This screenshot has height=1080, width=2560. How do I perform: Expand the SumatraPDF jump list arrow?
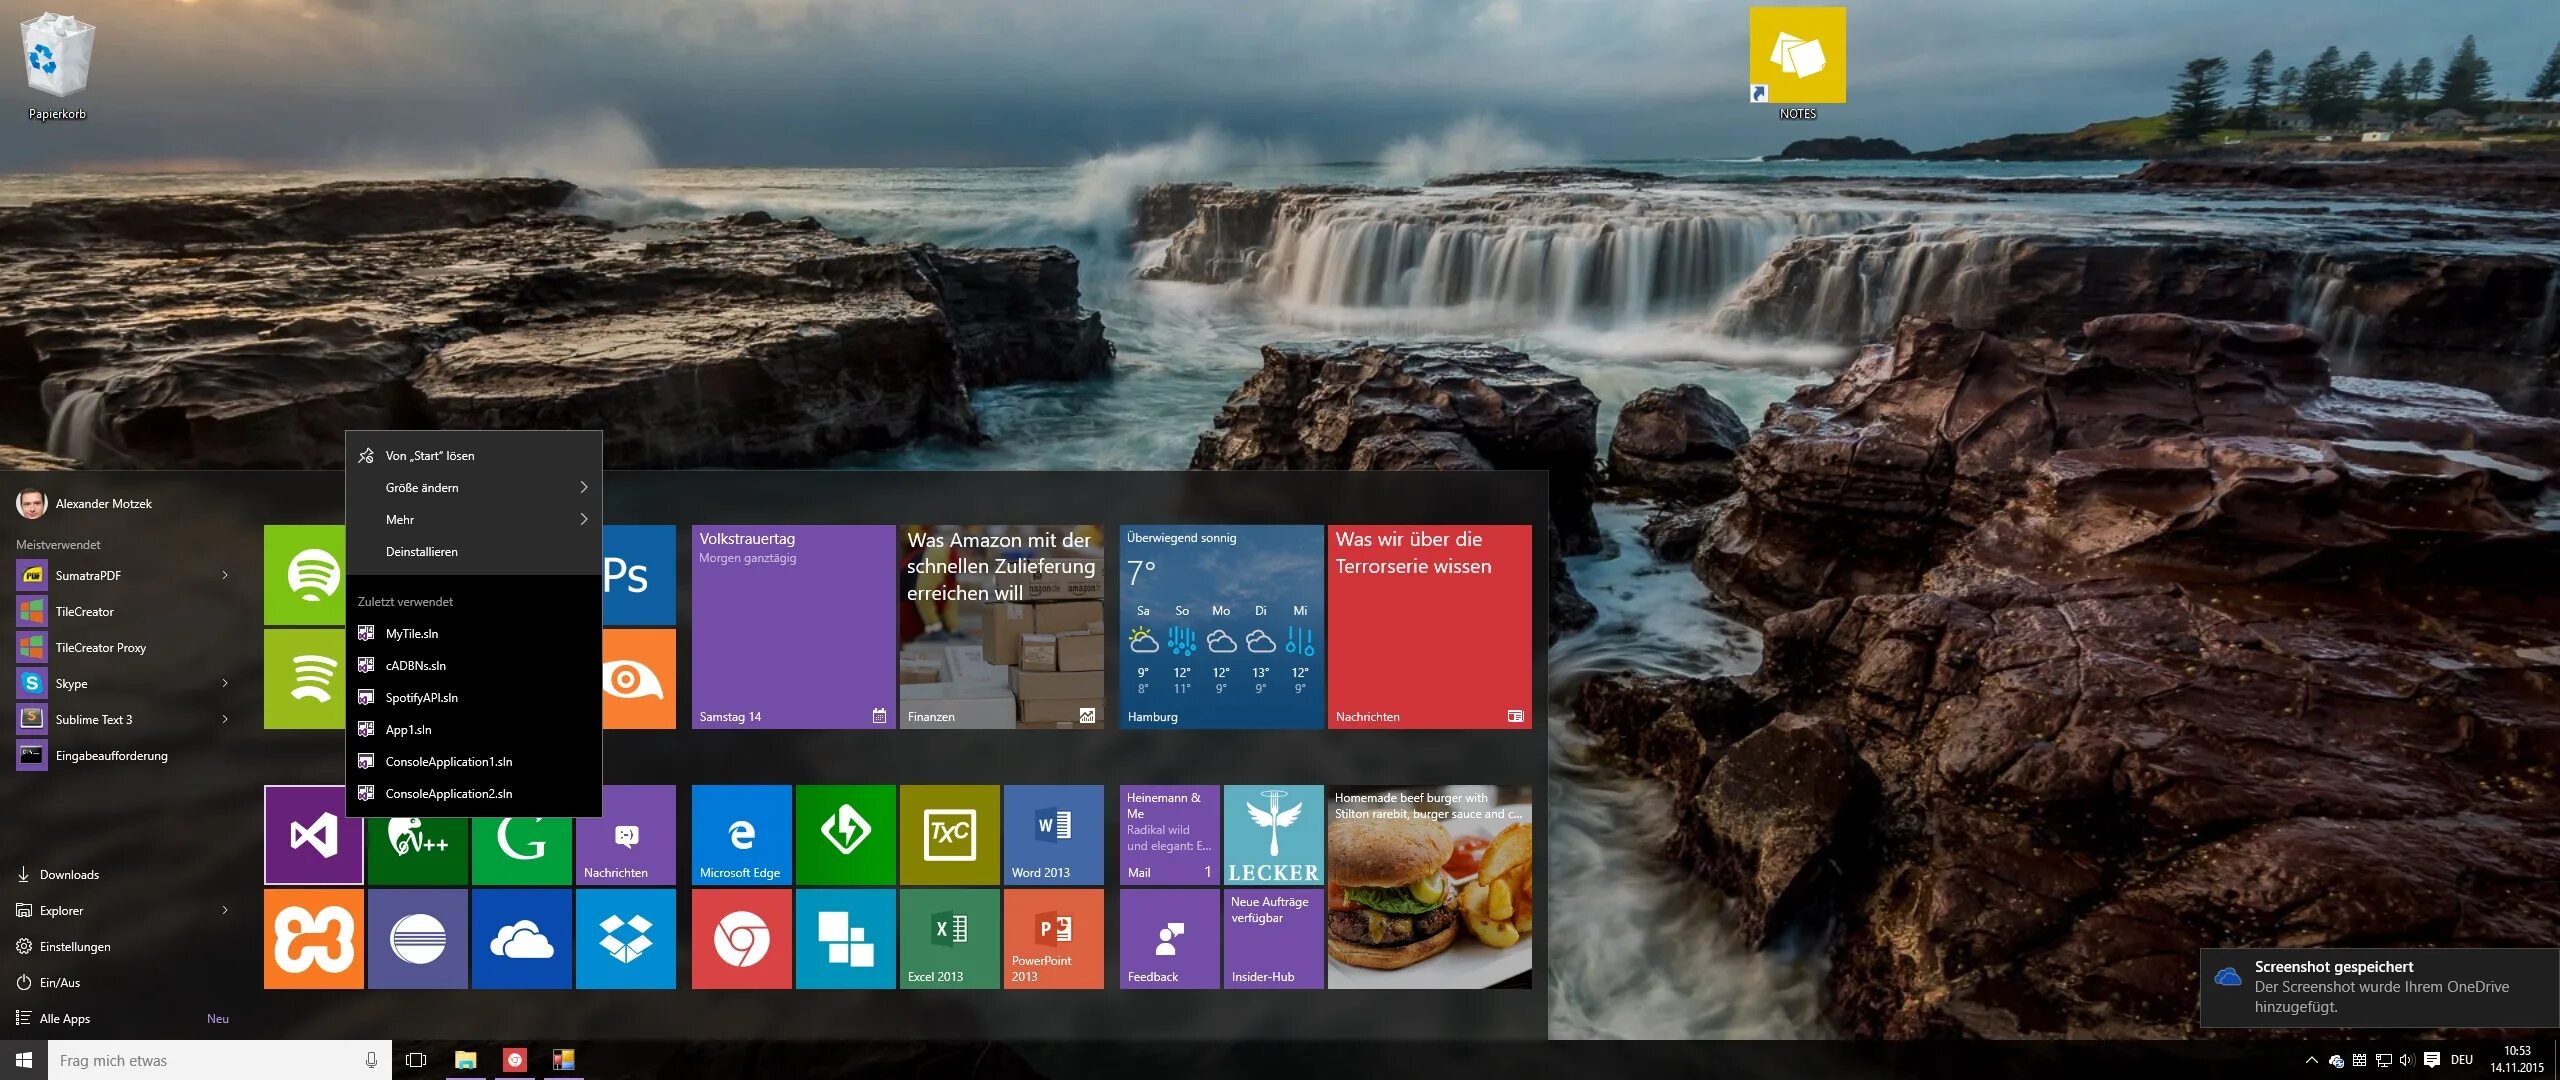pyautogui.click(x=225, y=575)
